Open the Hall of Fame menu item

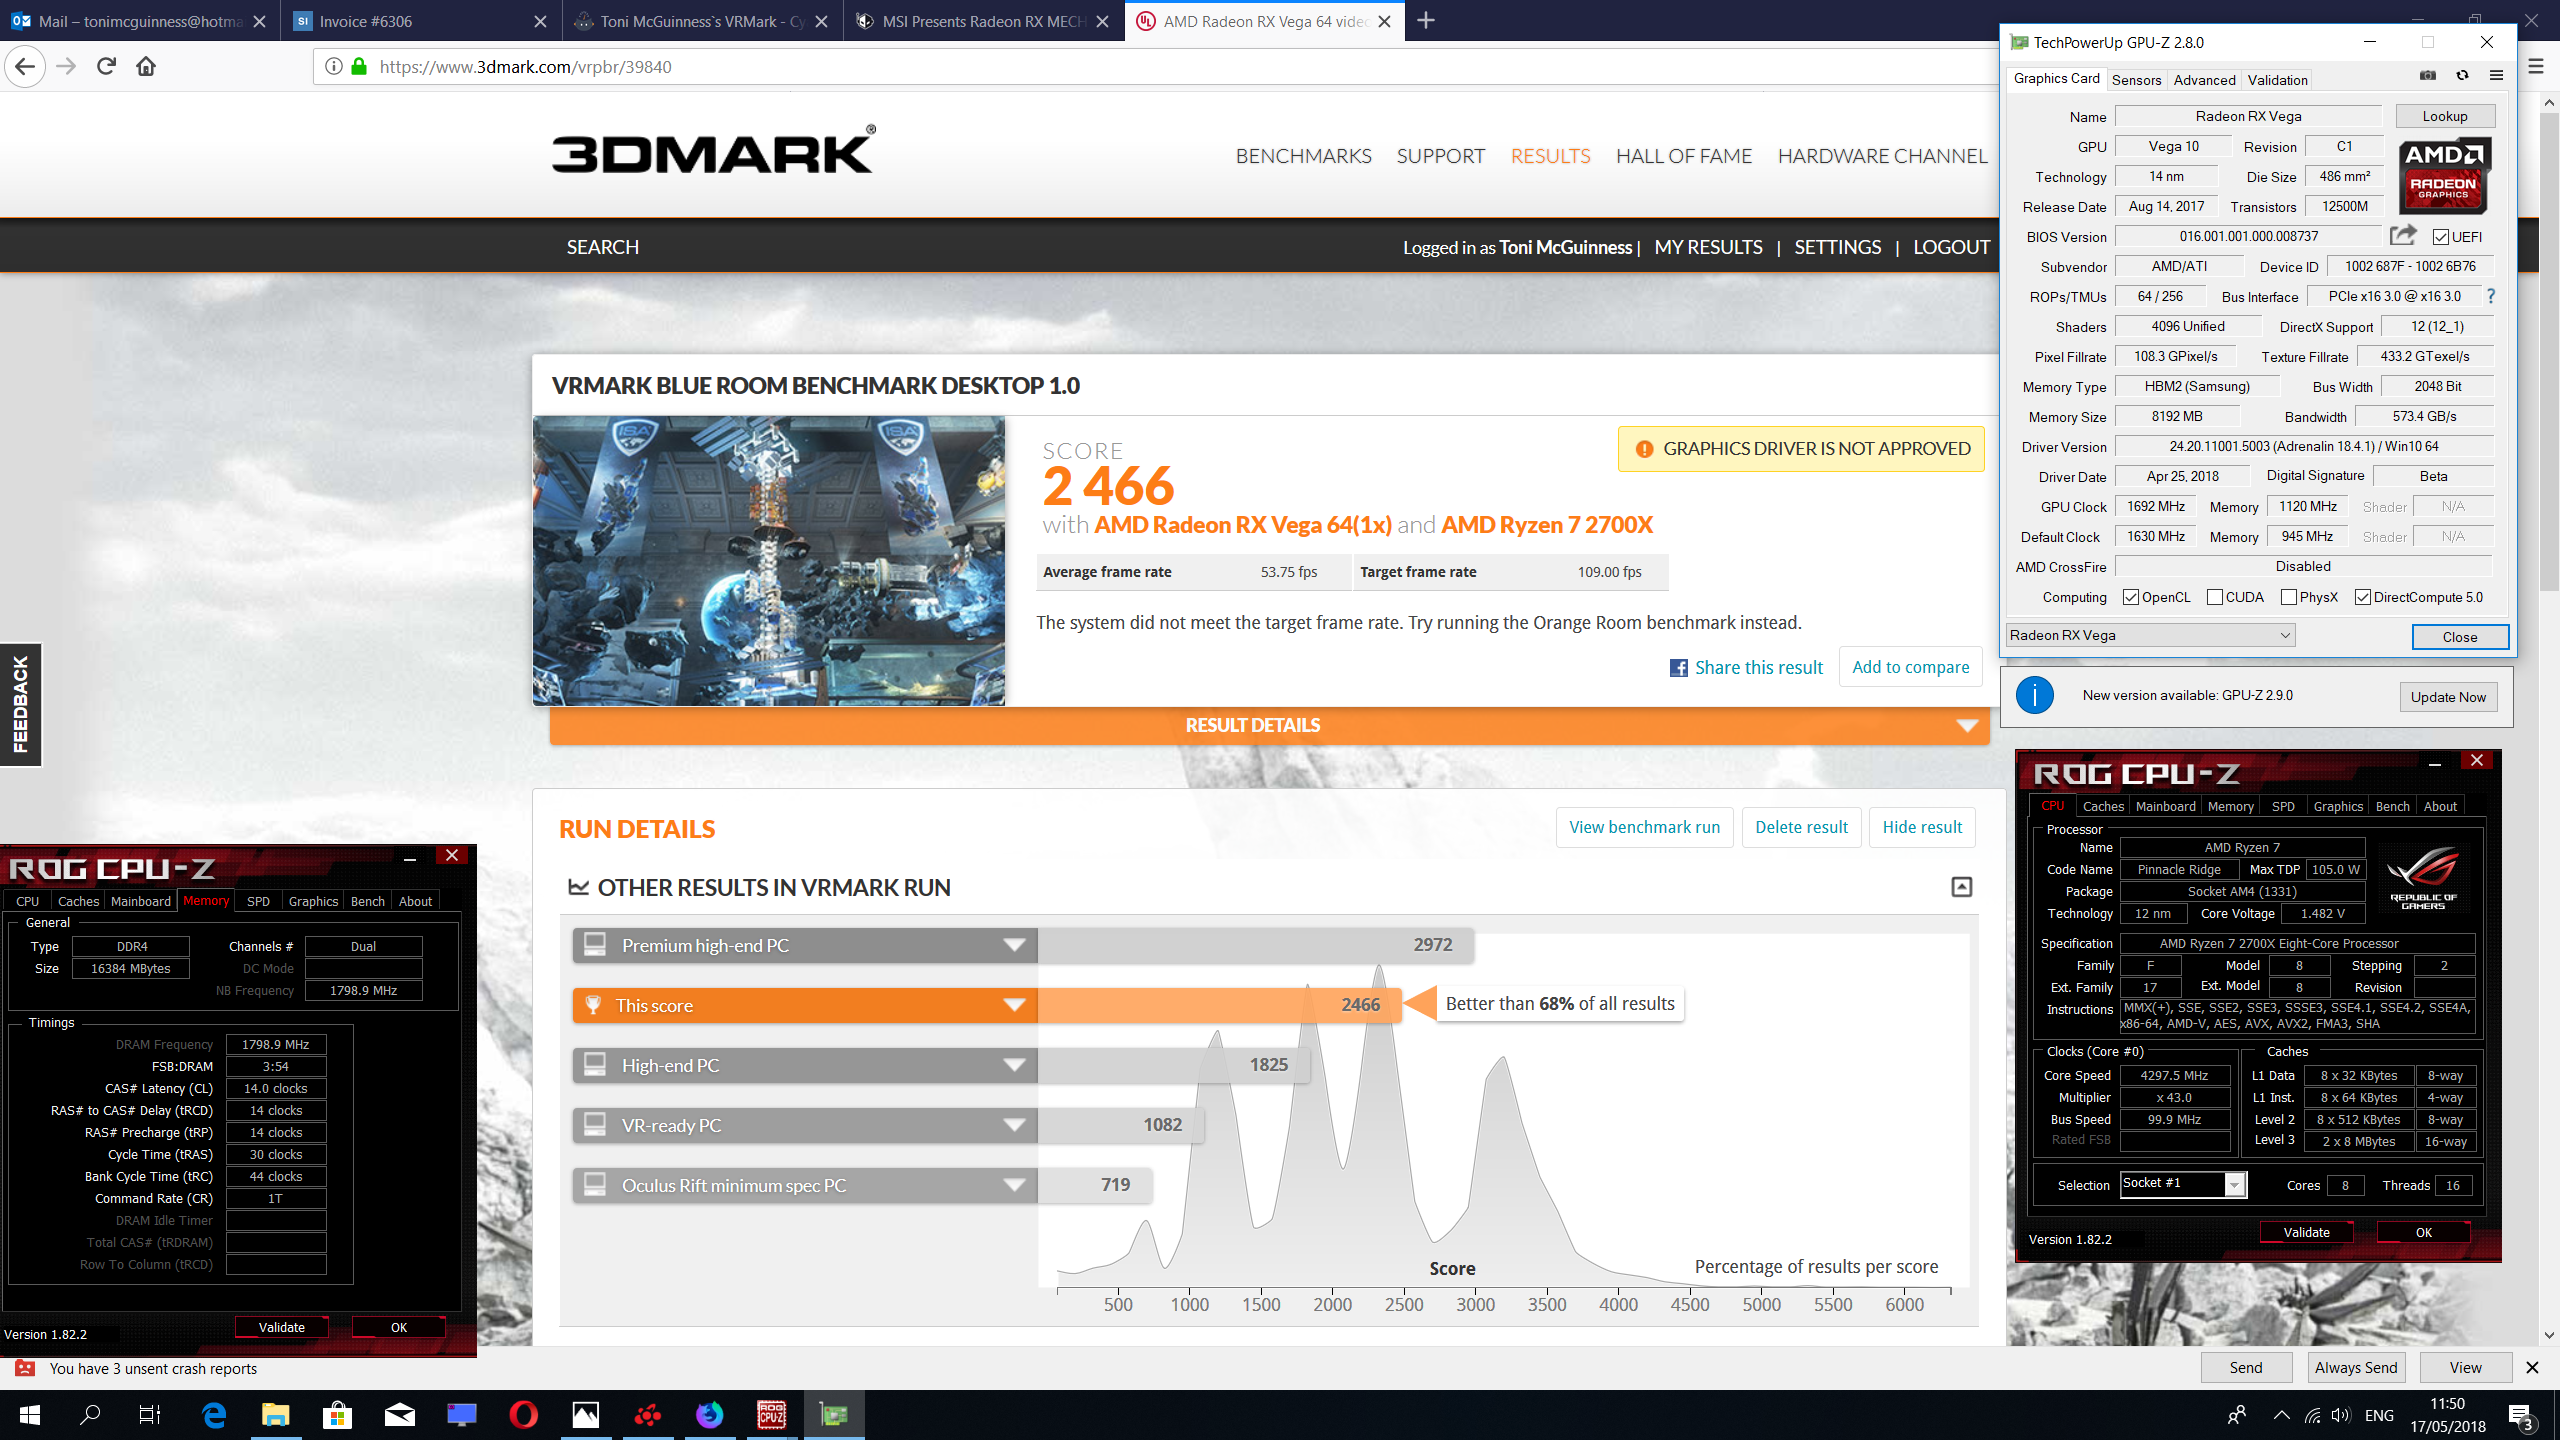(1684, 156)
